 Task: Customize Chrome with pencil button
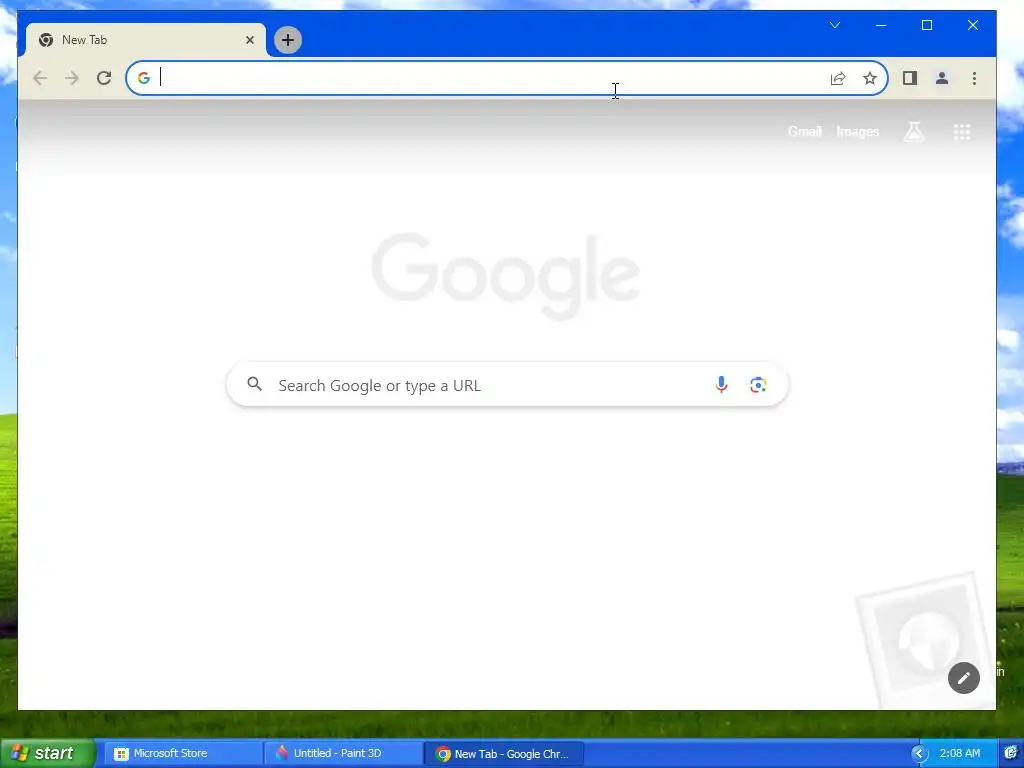tap(964, 678)
